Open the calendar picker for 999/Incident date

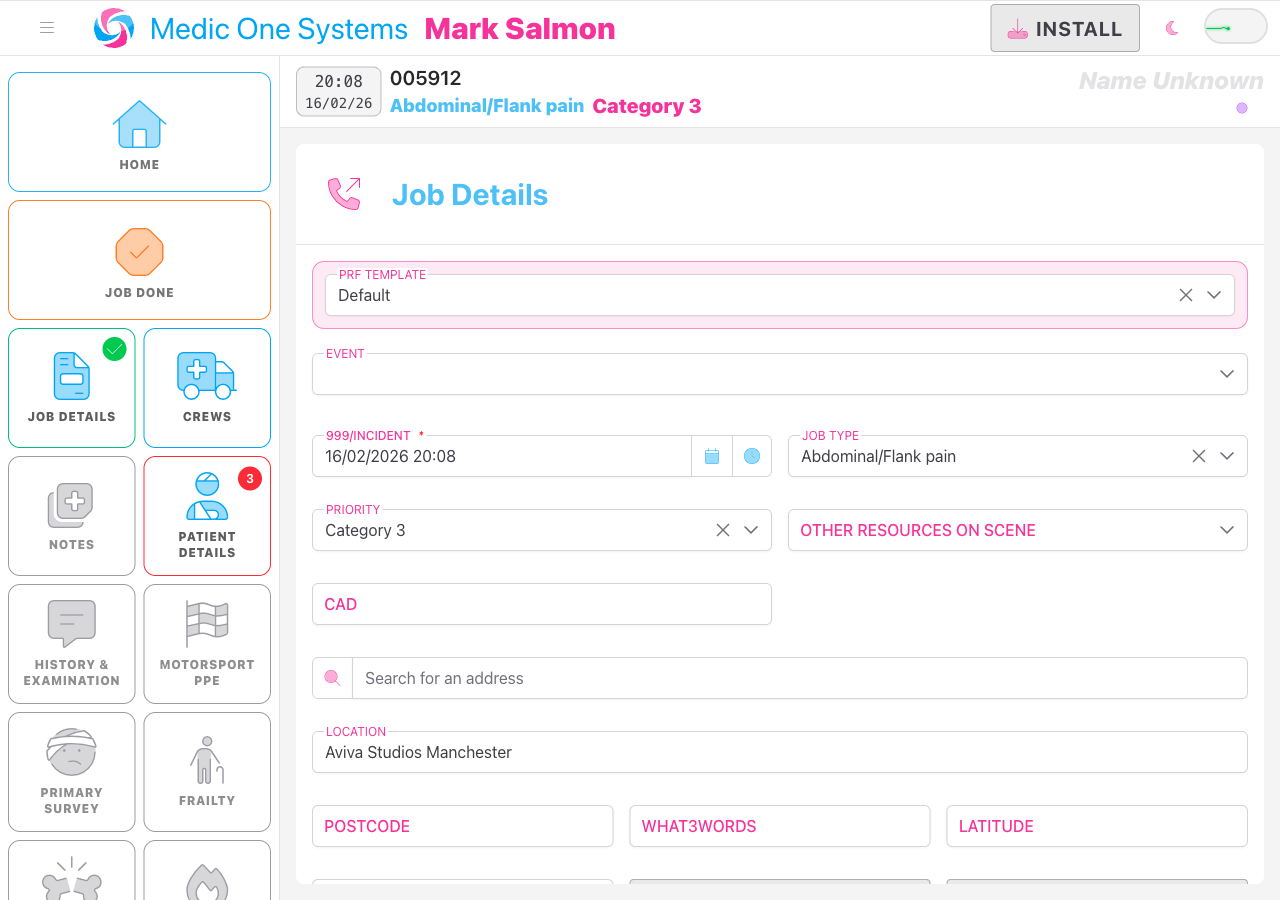[712, 456]
